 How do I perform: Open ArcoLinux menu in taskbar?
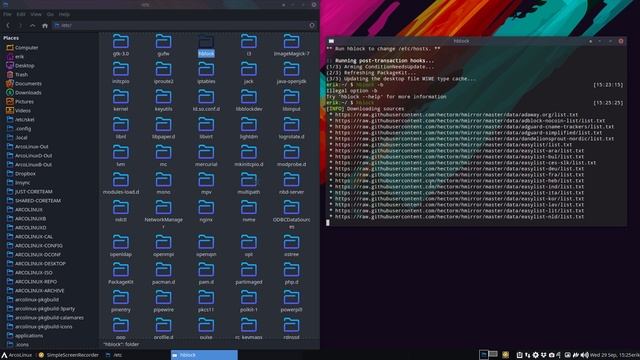(x=17, y=355)
